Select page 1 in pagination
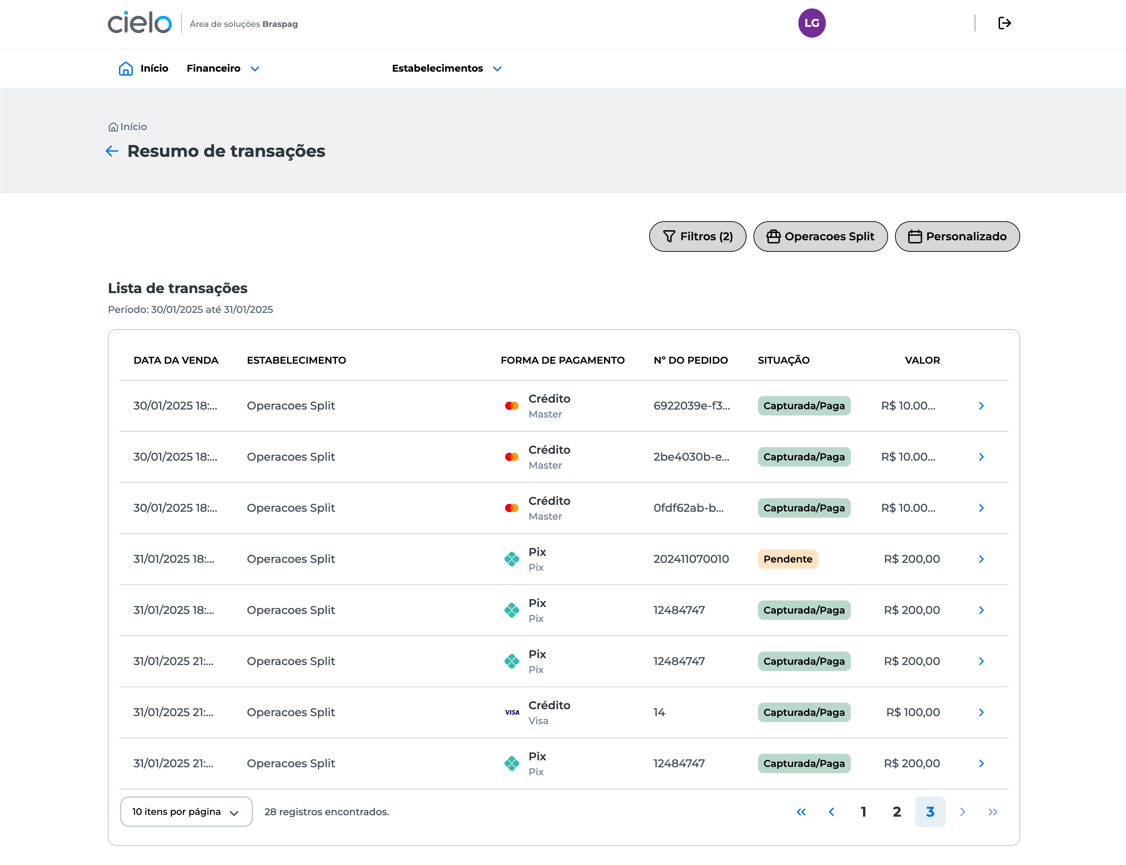Viewport: 1126px width, 865px height. (863, 812)
